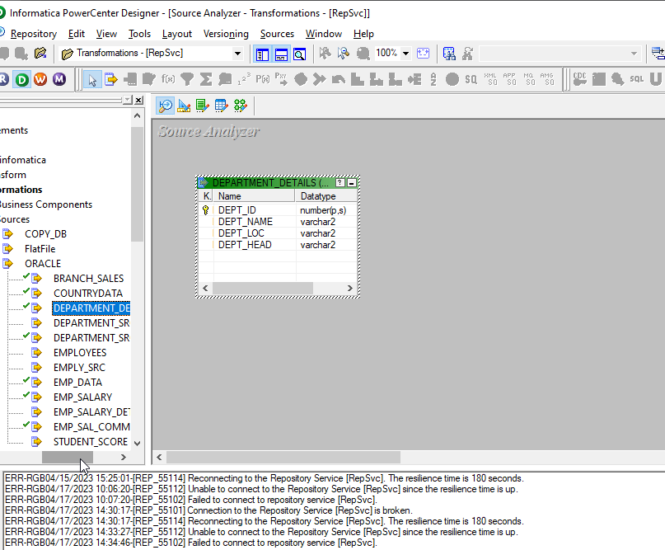Switch to the Target Designer tool
This screenshot has height=550, width=665.
click(x=184, y=105)
